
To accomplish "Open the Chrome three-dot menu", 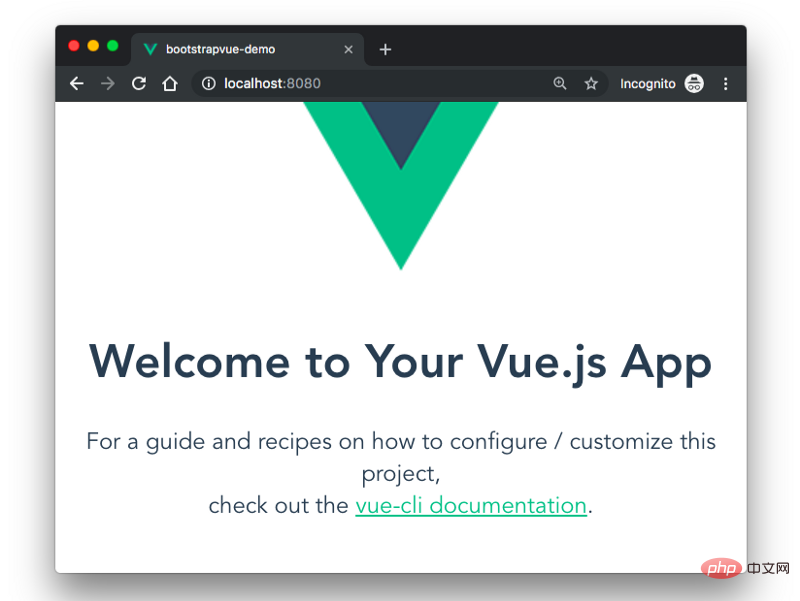I will pyautogui.click(x=726, y=84).
